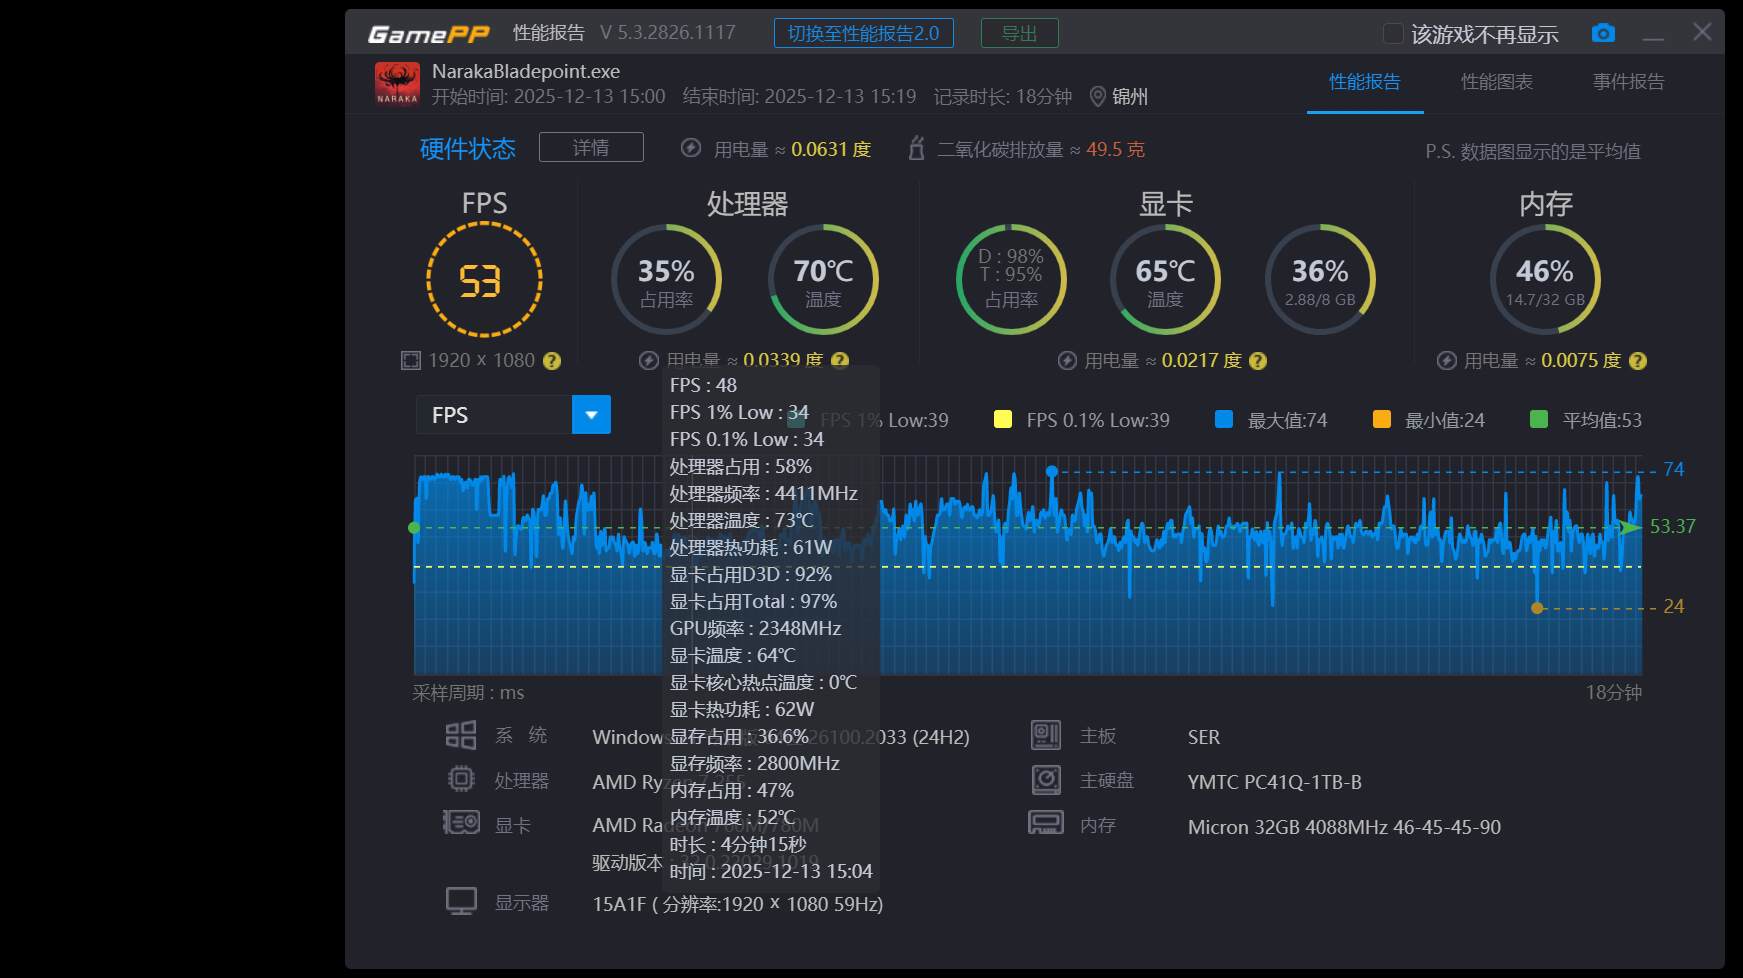Click the CO2 emission icon
Image resolution: width=1743 pixels, height=978 pixels.
point(915,148)
